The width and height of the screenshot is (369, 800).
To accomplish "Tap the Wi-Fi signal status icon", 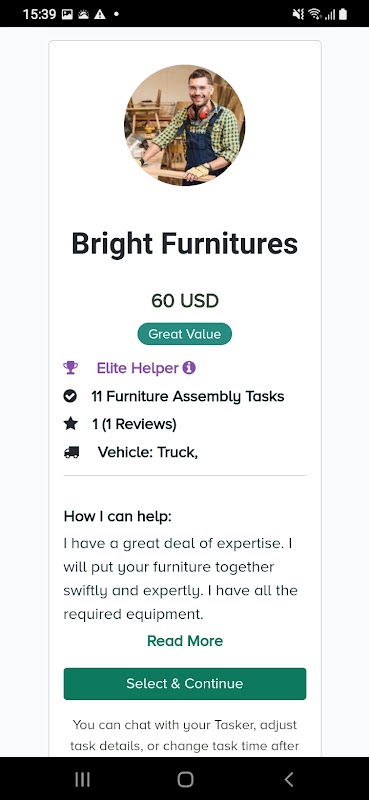I will [x=314, y=14].
